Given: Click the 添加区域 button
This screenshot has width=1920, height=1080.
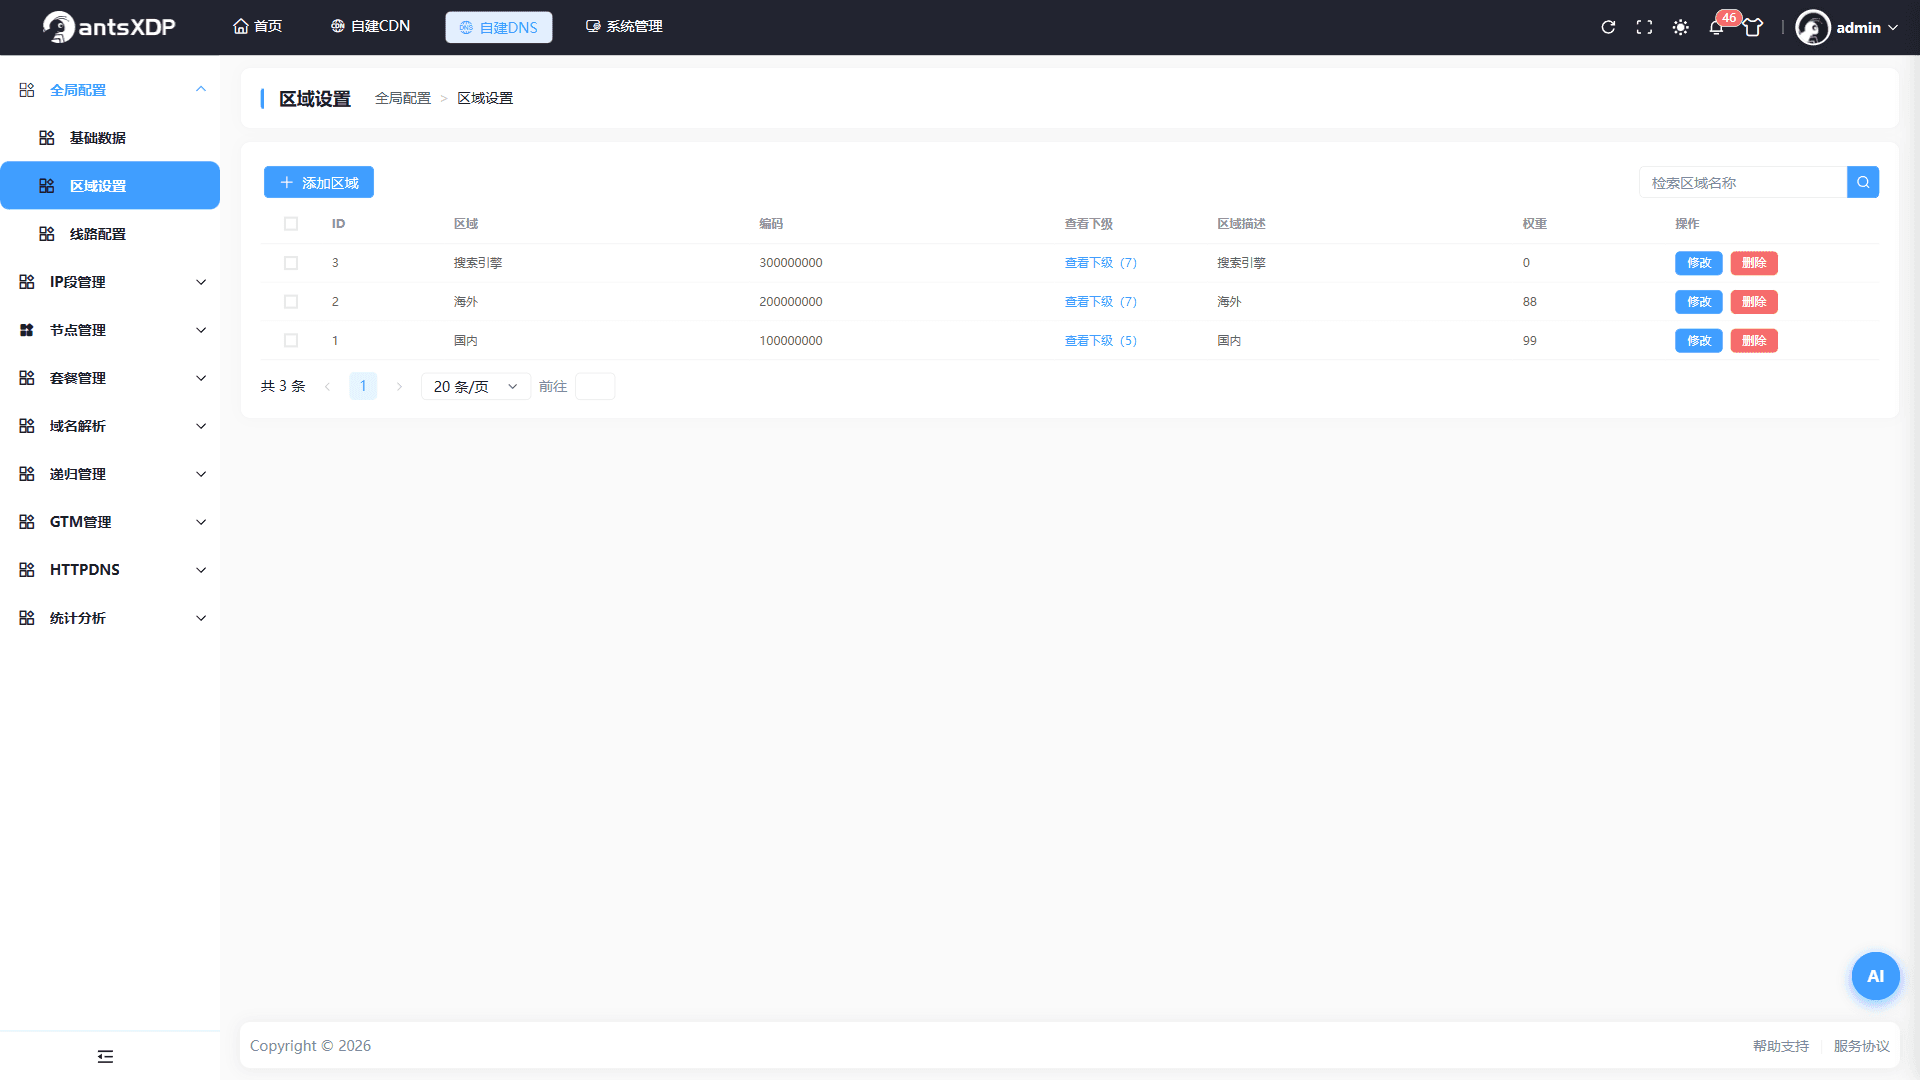Looking at the screenshot, I should coord(319,182).
